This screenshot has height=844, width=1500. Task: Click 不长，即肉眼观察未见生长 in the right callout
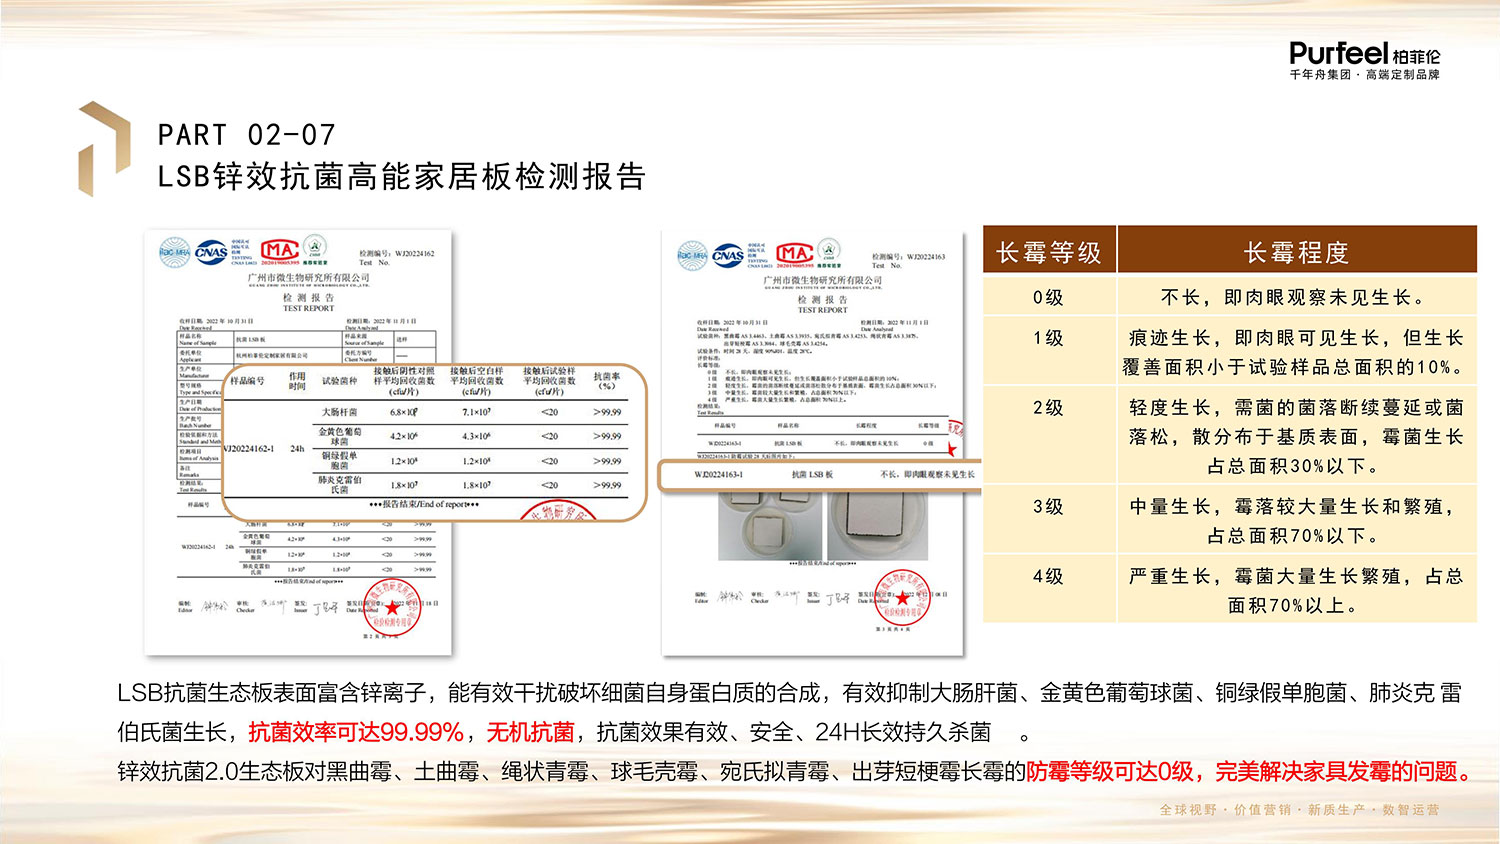(x=928, y=475)
